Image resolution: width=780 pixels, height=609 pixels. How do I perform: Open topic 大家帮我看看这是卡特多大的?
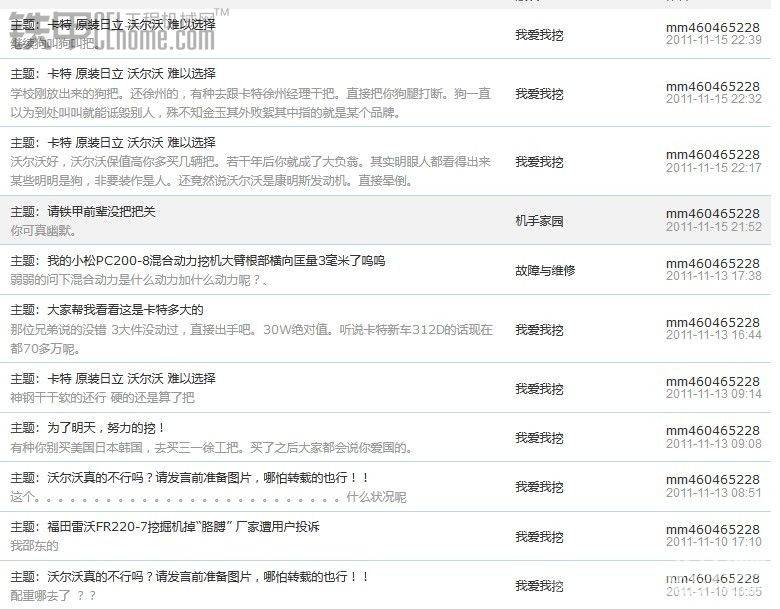pos(125,310)
